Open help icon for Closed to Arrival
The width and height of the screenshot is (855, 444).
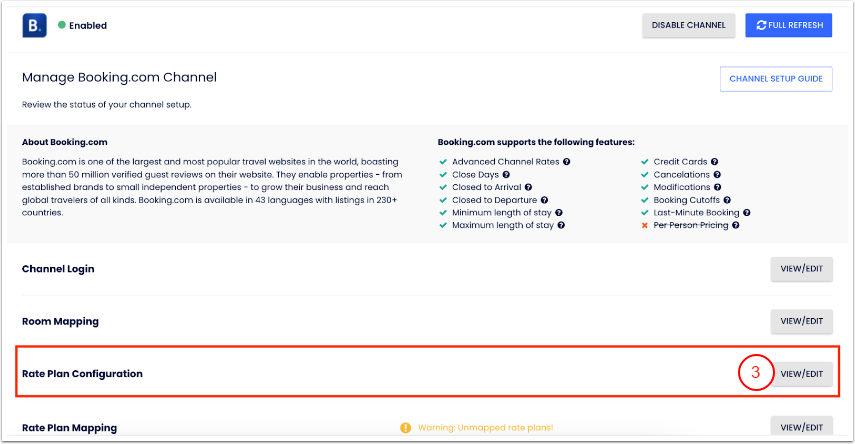tap(528, 187)
